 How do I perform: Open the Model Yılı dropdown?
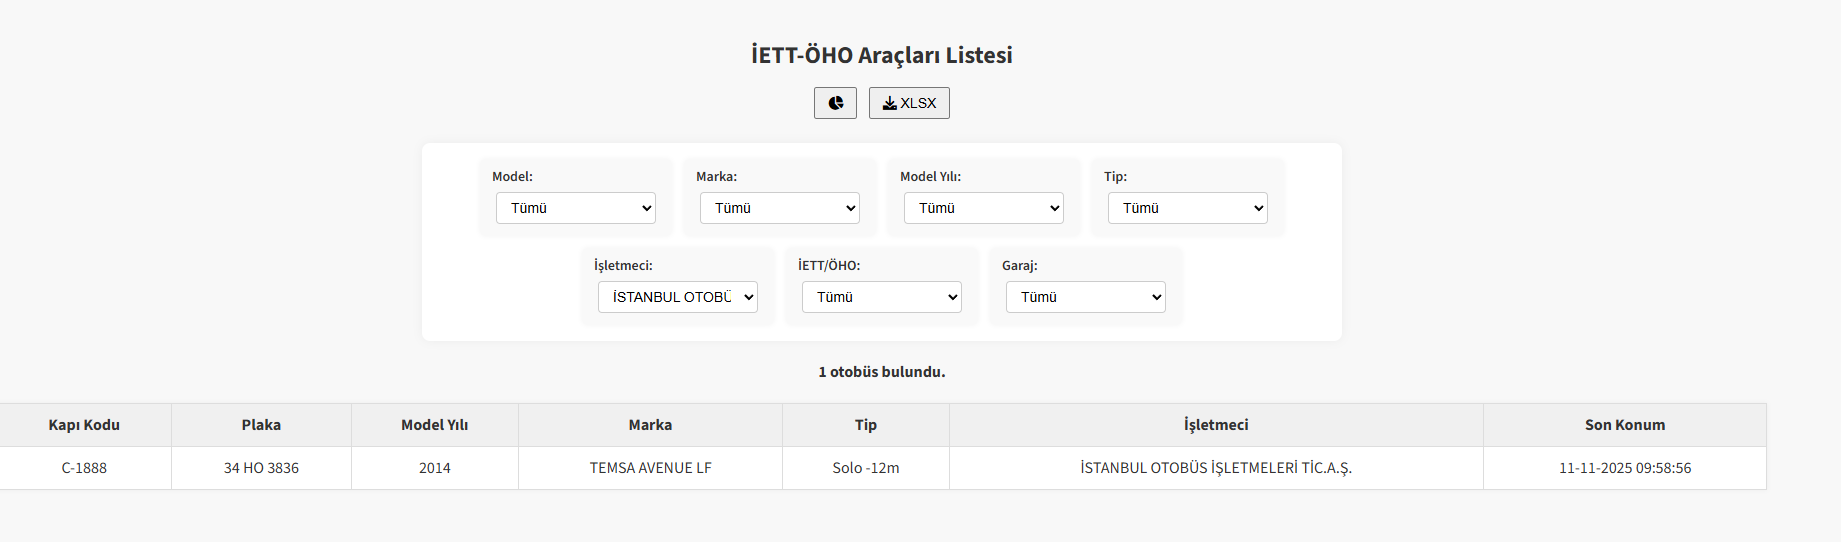[984, 208]
